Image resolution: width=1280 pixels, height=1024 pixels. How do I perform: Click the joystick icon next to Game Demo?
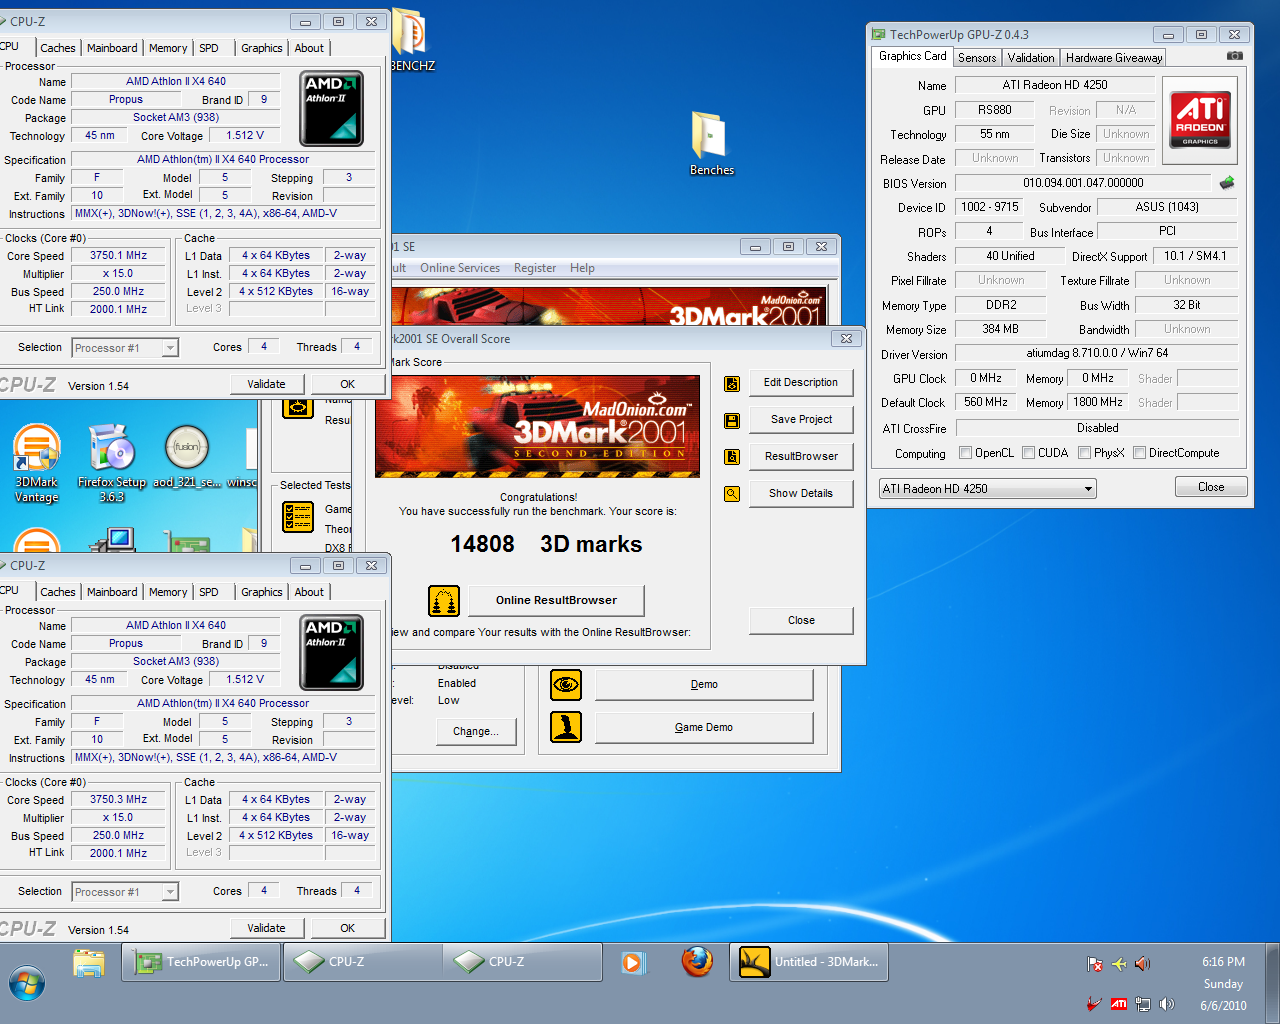pos(566,727)
